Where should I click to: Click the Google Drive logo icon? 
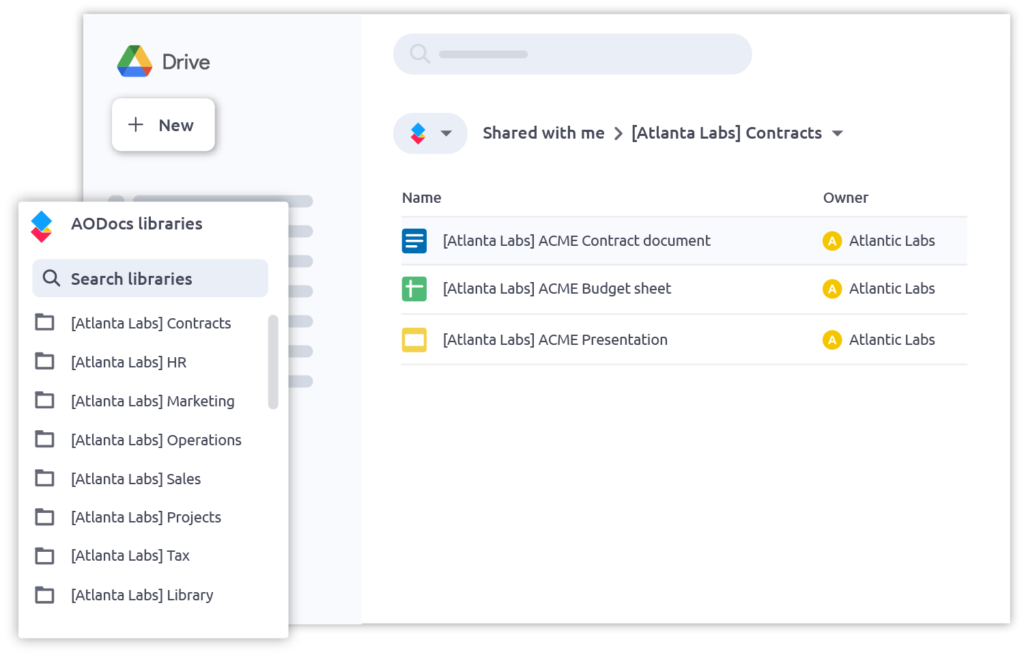pyautogui.click(x=135, y=61)
